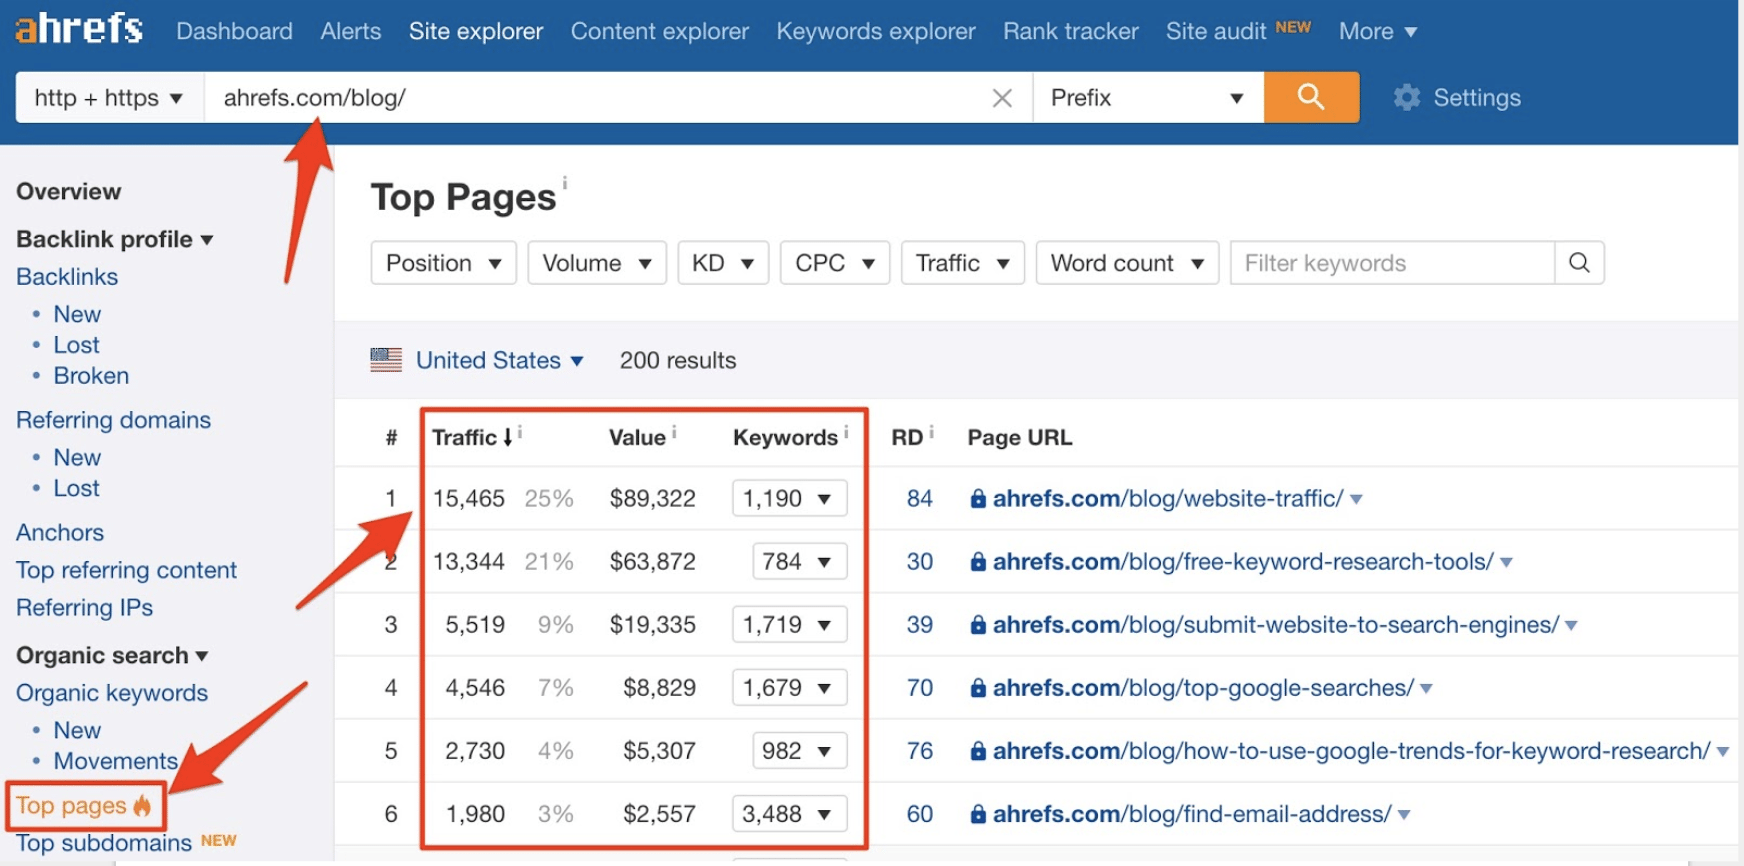This screenshot has width=1744, height=866.
Task: Open the Backlinks sidebar link
Action: click(67, 276)
